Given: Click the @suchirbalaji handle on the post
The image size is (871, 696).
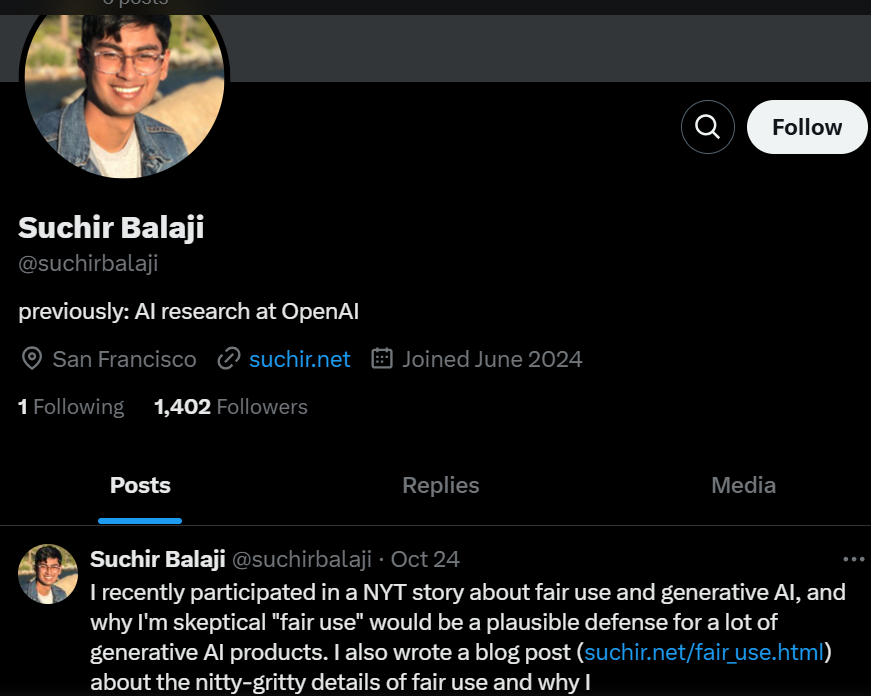Looking at the screenshot, I should coord(302,559).
